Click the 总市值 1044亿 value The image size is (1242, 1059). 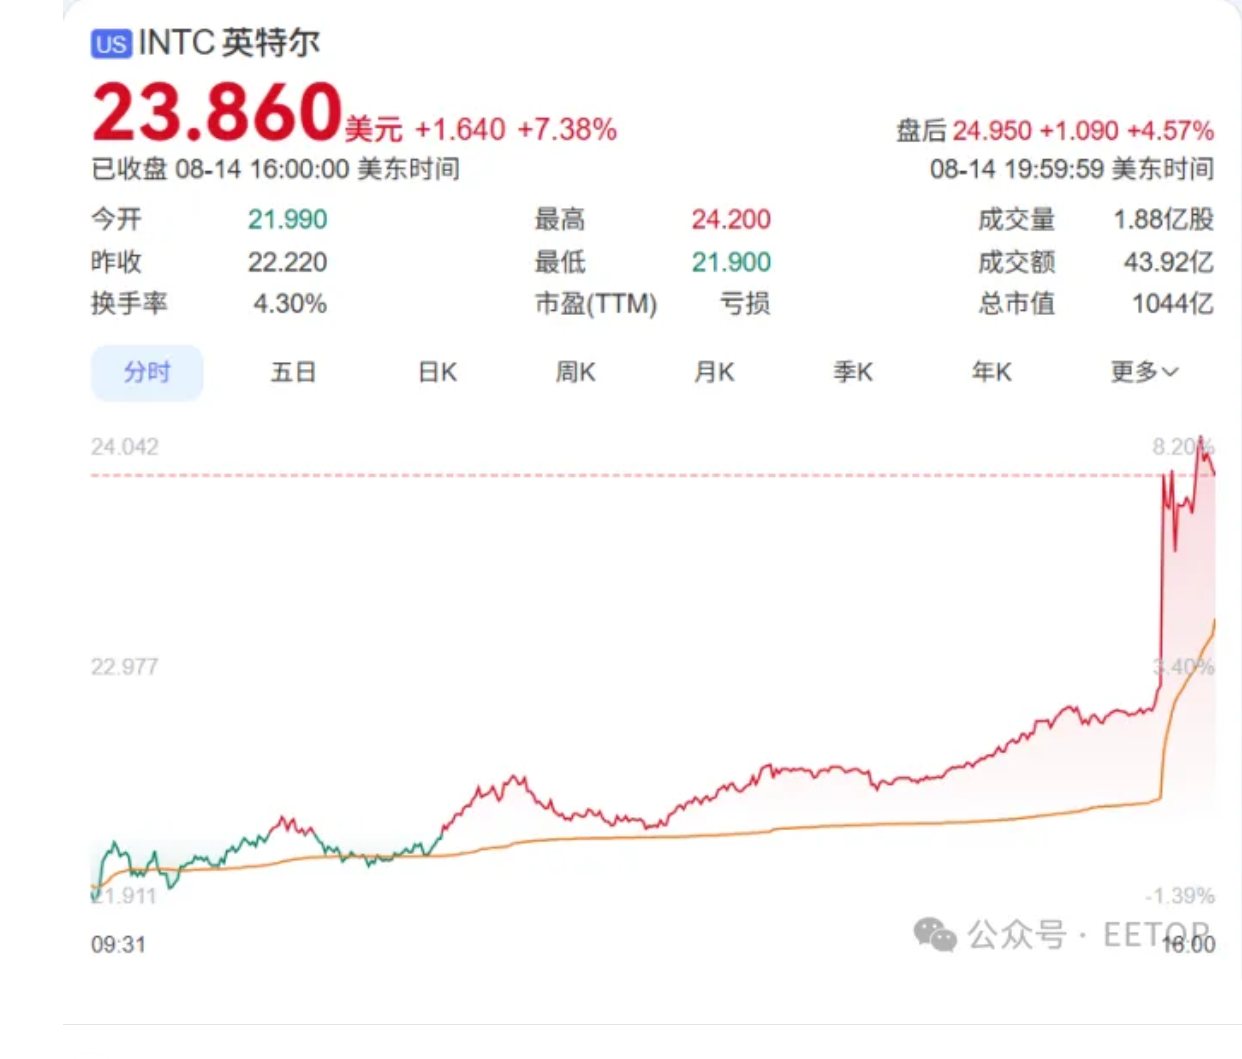[x=1172, y=304]
